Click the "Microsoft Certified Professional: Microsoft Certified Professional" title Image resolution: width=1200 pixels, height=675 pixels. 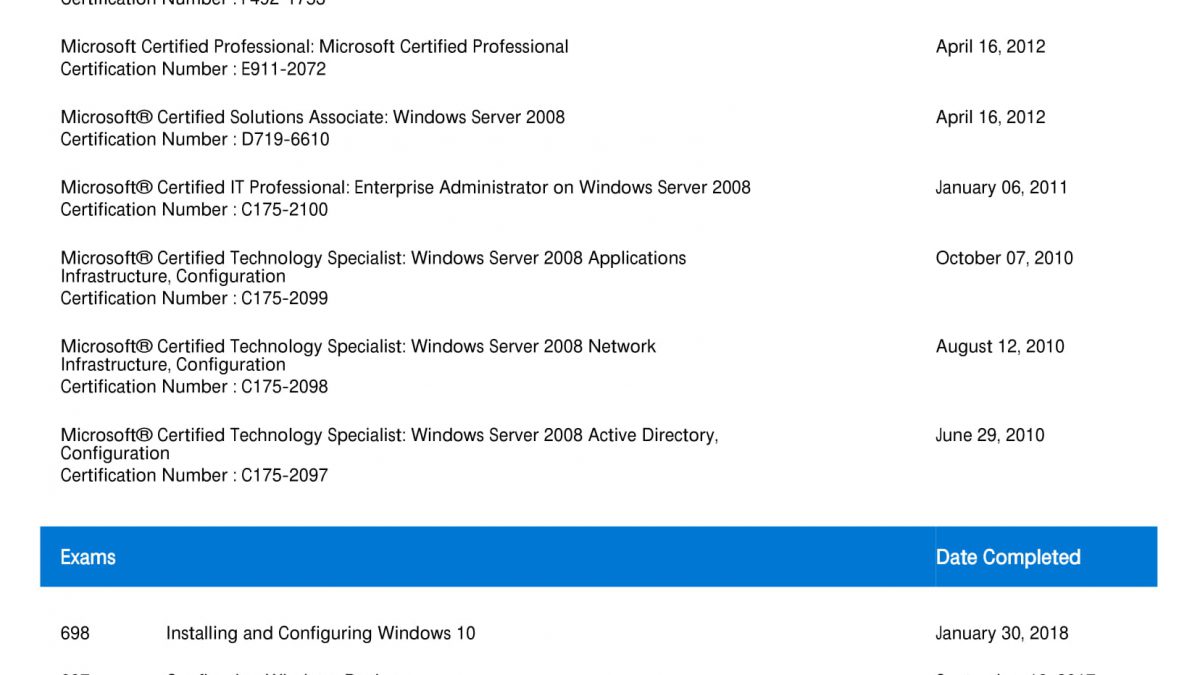(314, 47)
